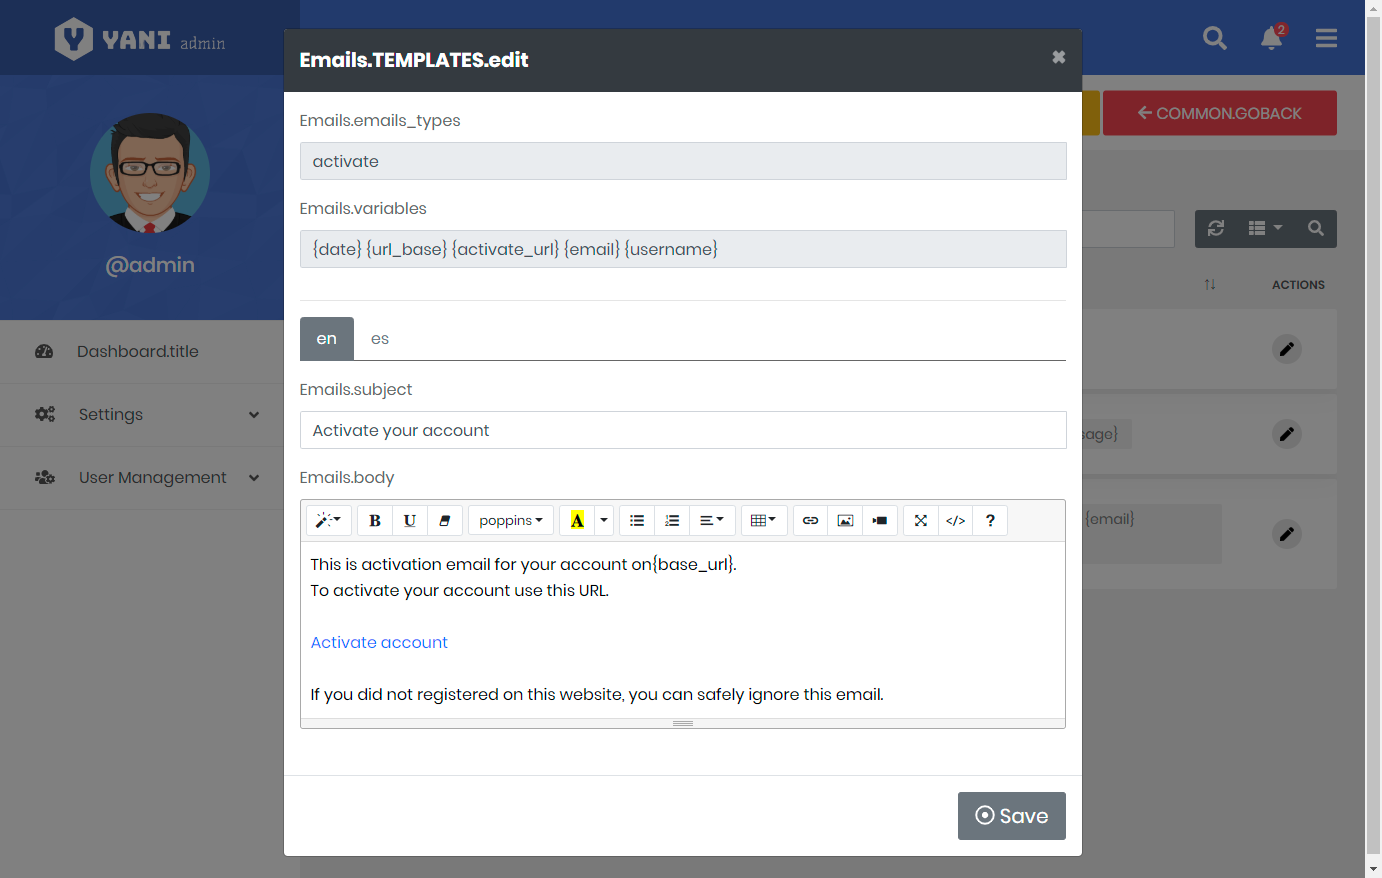Toggle code view with the </> icon
The height and width of the screenshot is (878, 1382).
click(x=955, y=520)
